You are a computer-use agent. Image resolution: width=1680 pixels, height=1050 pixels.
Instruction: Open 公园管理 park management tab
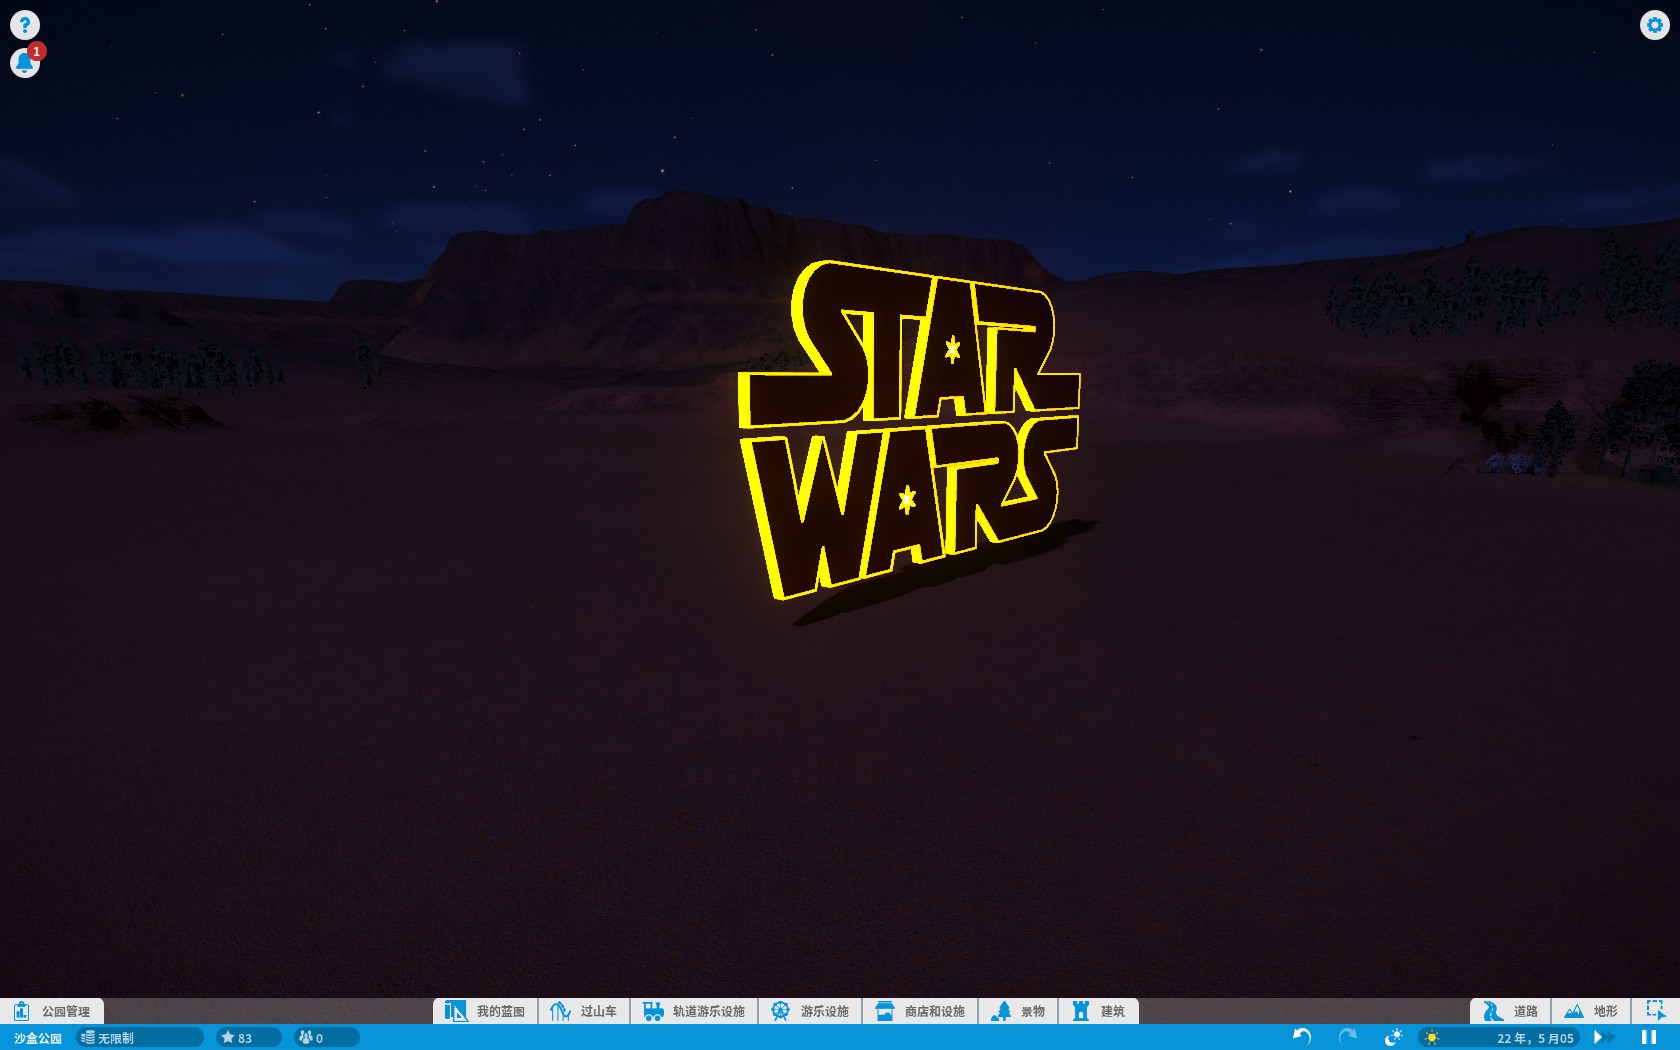pos(51,1011)
